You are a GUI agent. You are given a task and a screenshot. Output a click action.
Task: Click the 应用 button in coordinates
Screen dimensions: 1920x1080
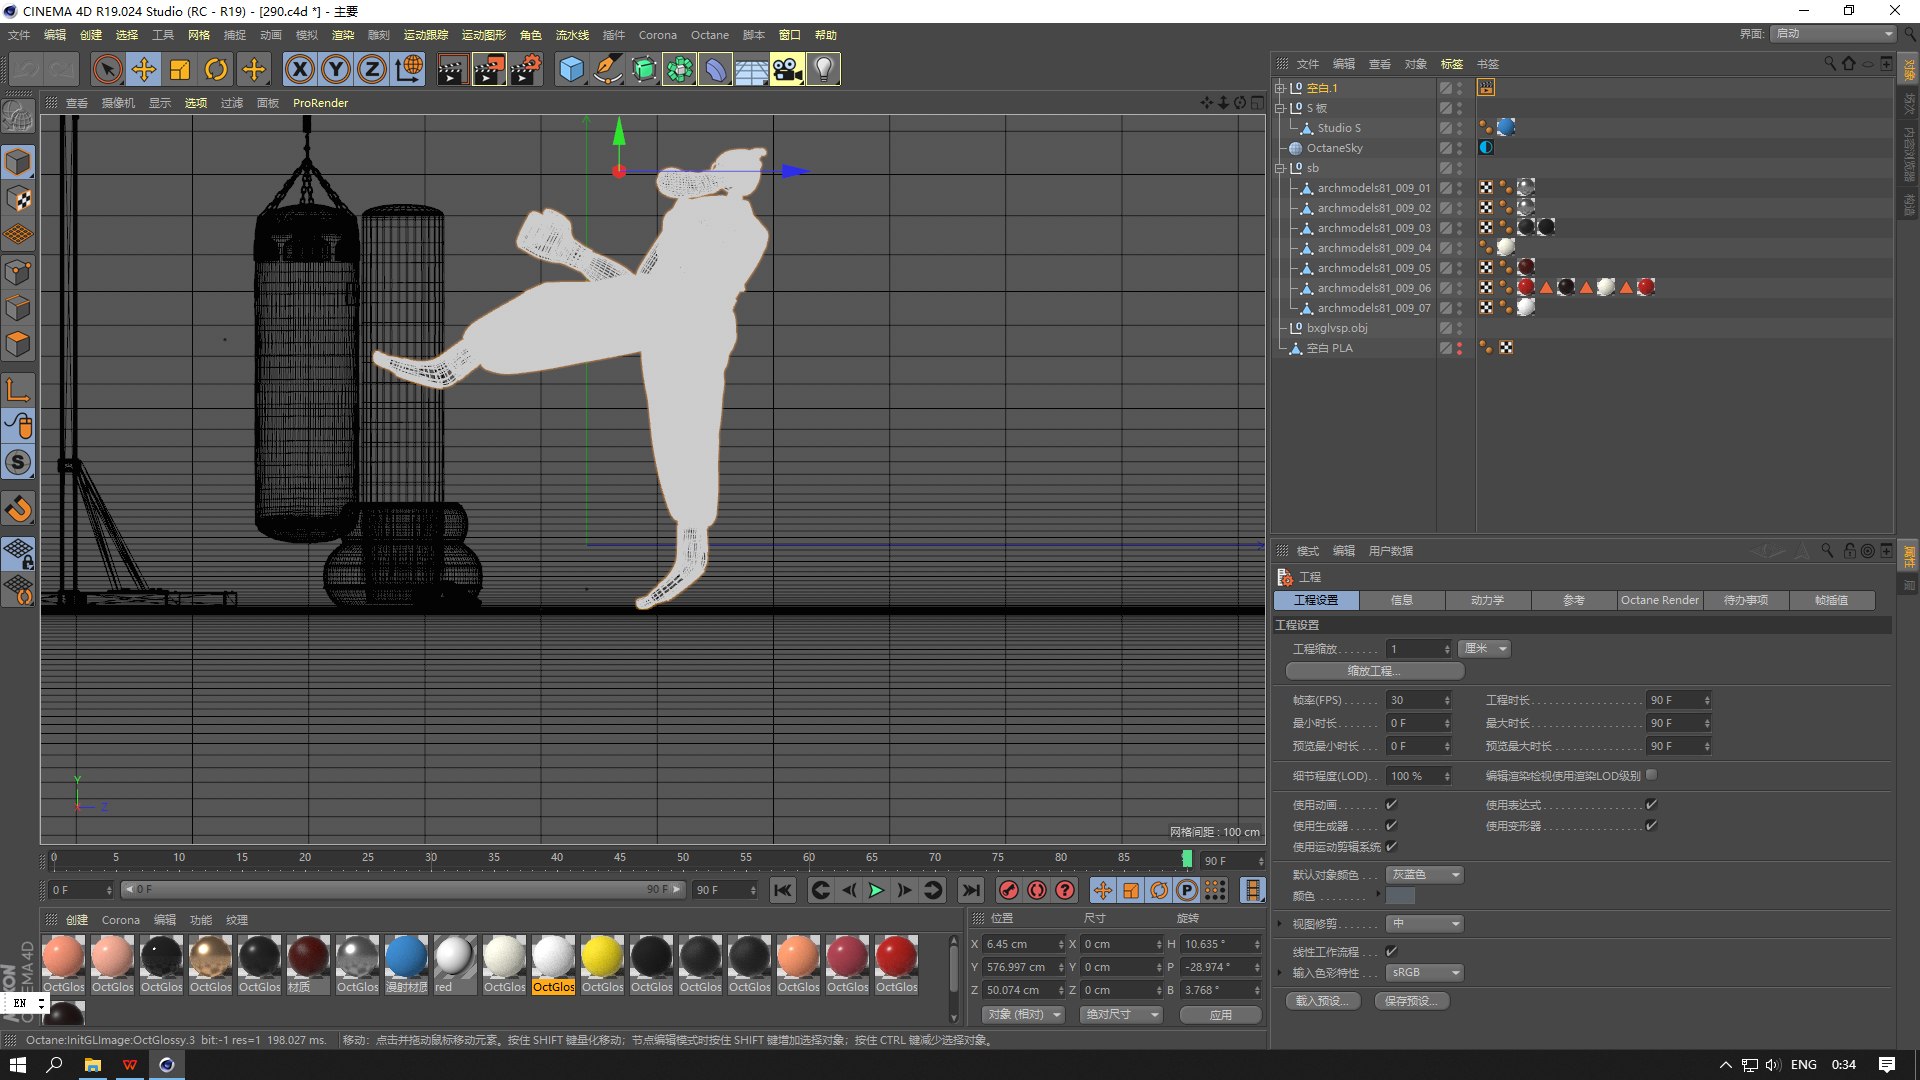1220,1015
